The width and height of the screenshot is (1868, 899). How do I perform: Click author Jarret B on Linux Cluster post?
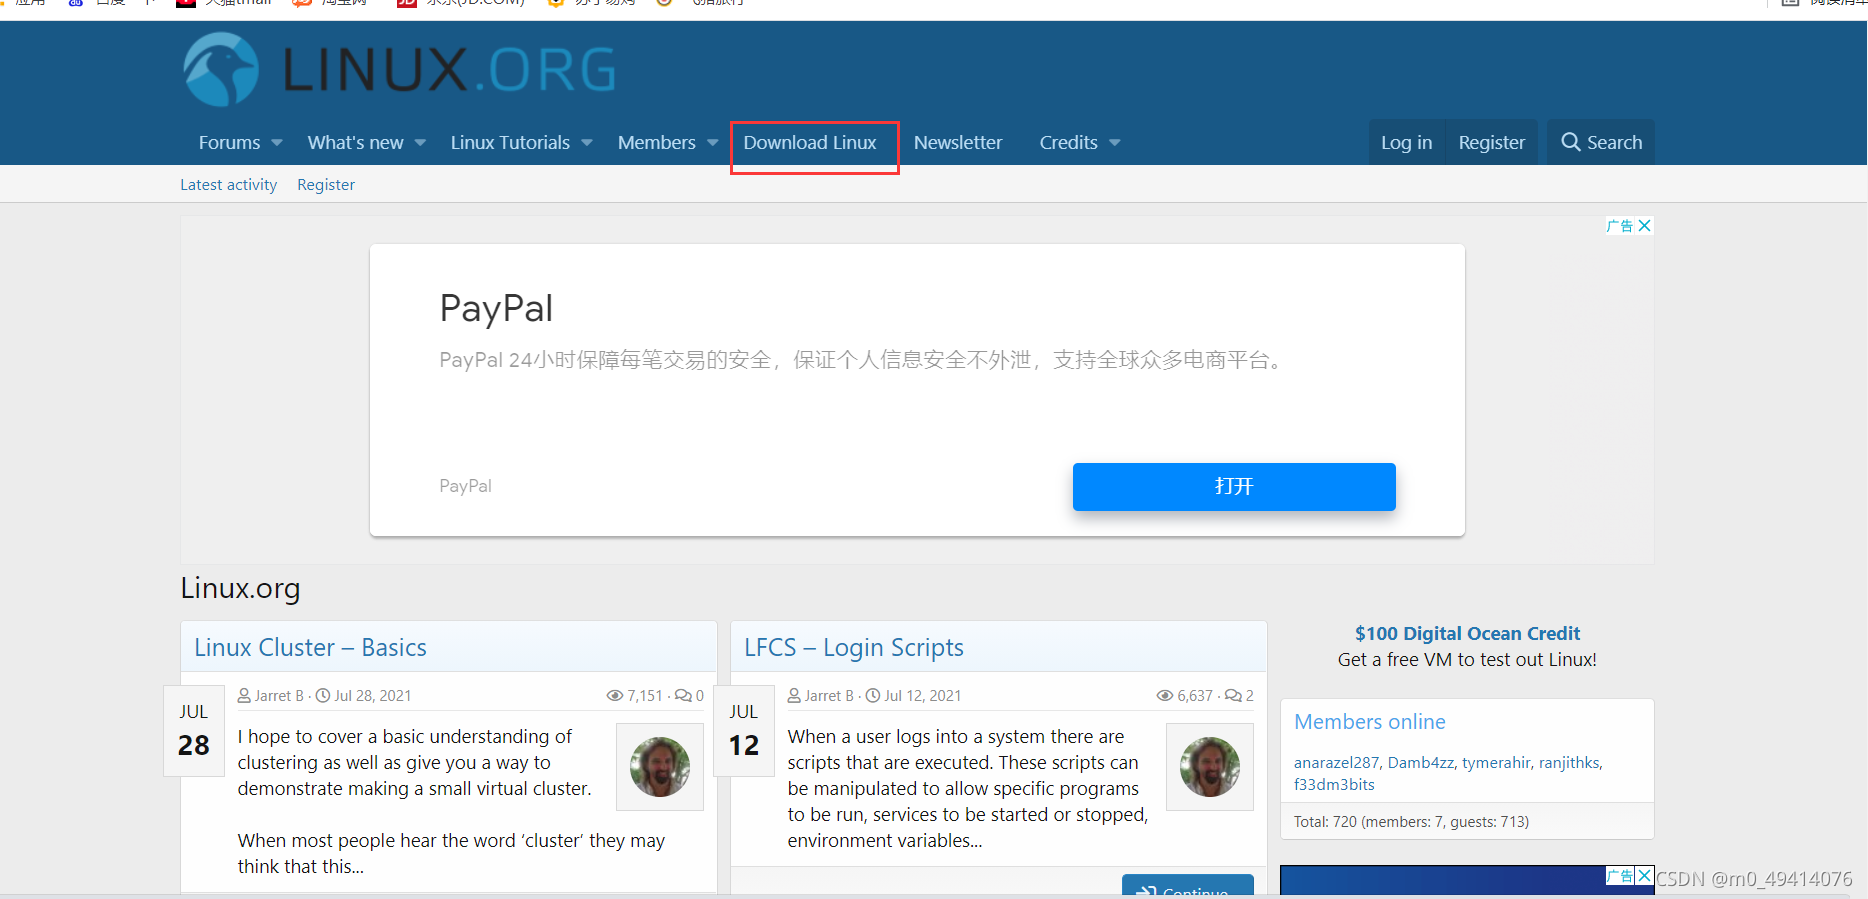[278, 696]
